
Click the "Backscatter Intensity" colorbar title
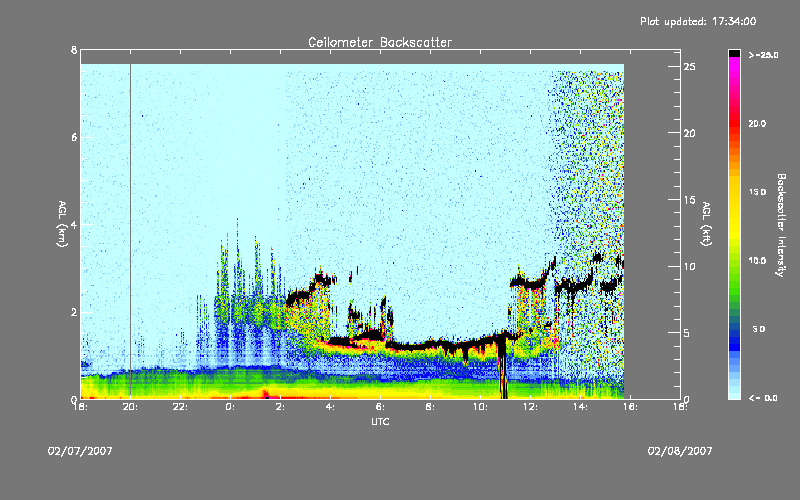point(781,225)
